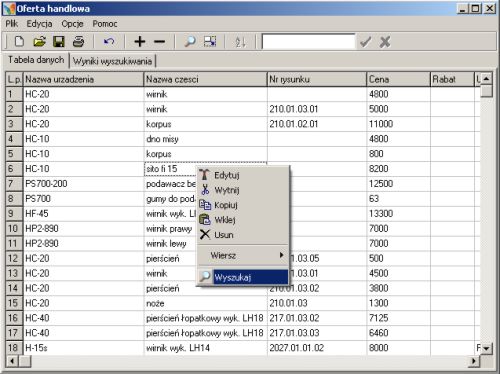Click the selection toolbar icon next to magnifier
This screenshot has height=374, width=500.
(210, 42)
